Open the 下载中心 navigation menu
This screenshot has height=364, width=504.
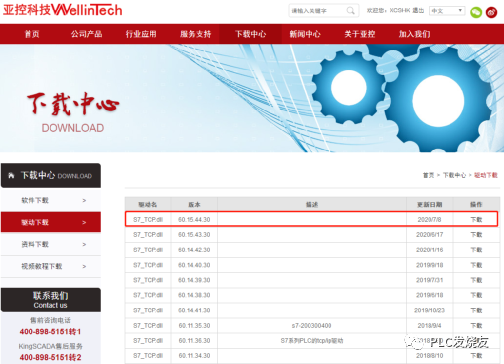tap(251, 34)
